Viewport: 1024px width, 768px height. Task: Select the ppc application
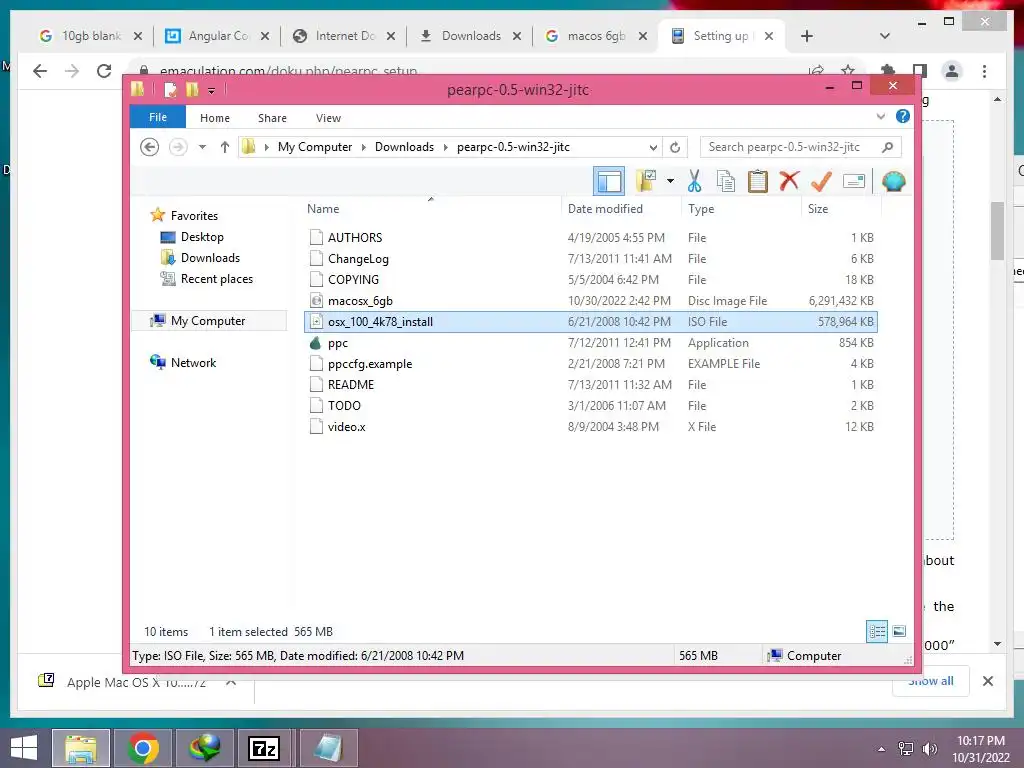pos(590,342)
